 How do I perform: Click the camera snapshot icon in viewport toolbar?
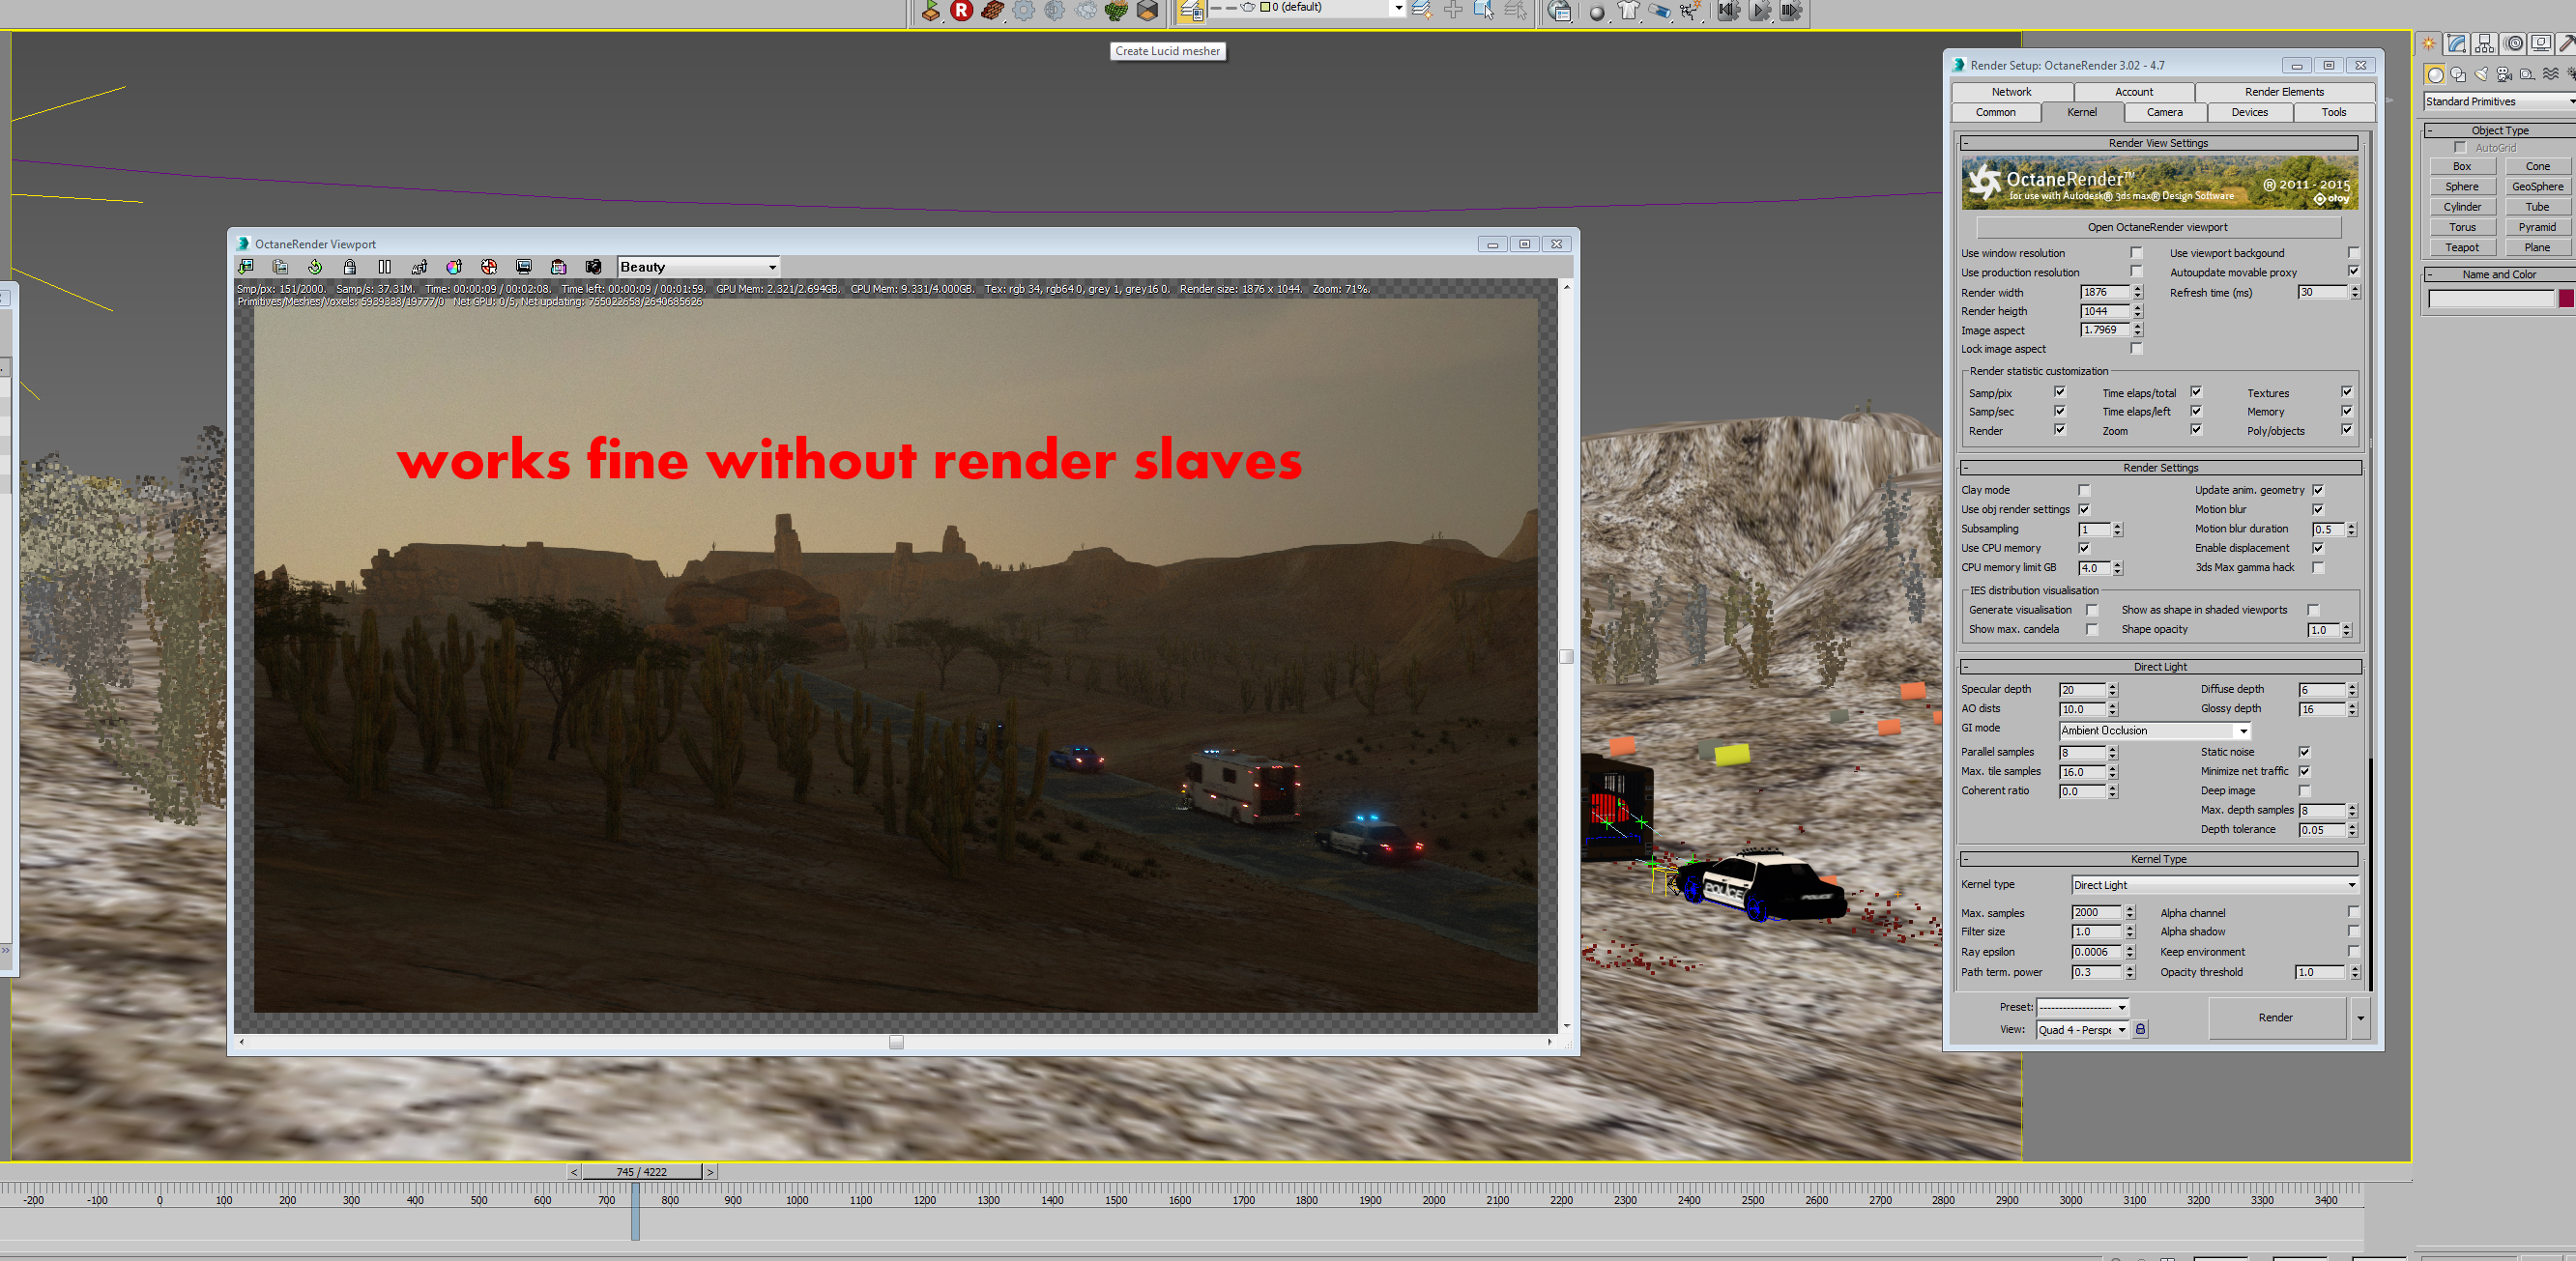click(x=593, y=267)
